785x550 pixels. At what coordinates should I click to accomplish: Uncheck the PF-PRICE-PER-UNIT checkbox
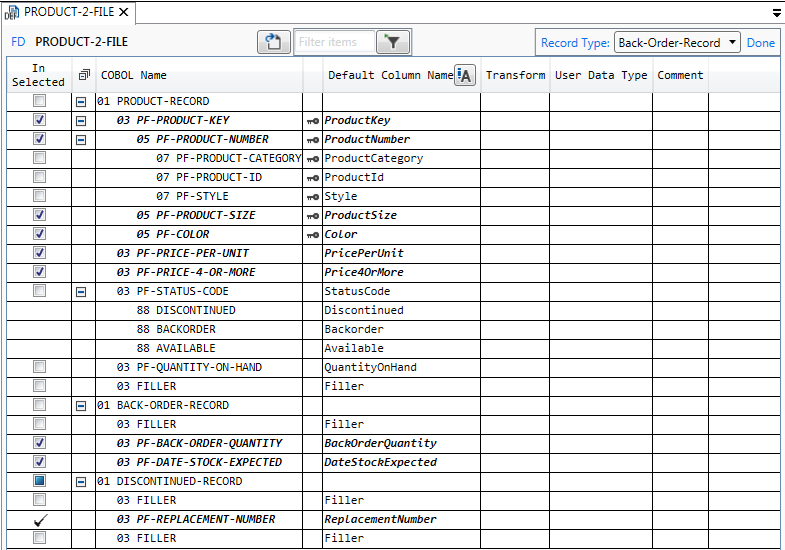click(x=39, y=254)
